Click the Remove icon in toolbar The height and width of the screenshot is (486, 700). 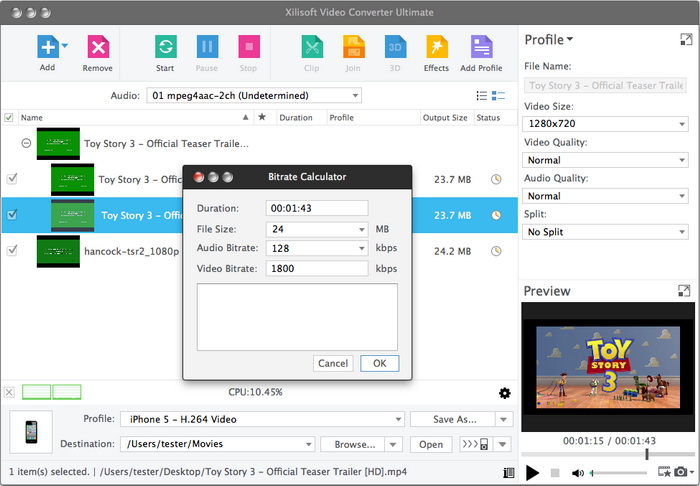[97, 47]
